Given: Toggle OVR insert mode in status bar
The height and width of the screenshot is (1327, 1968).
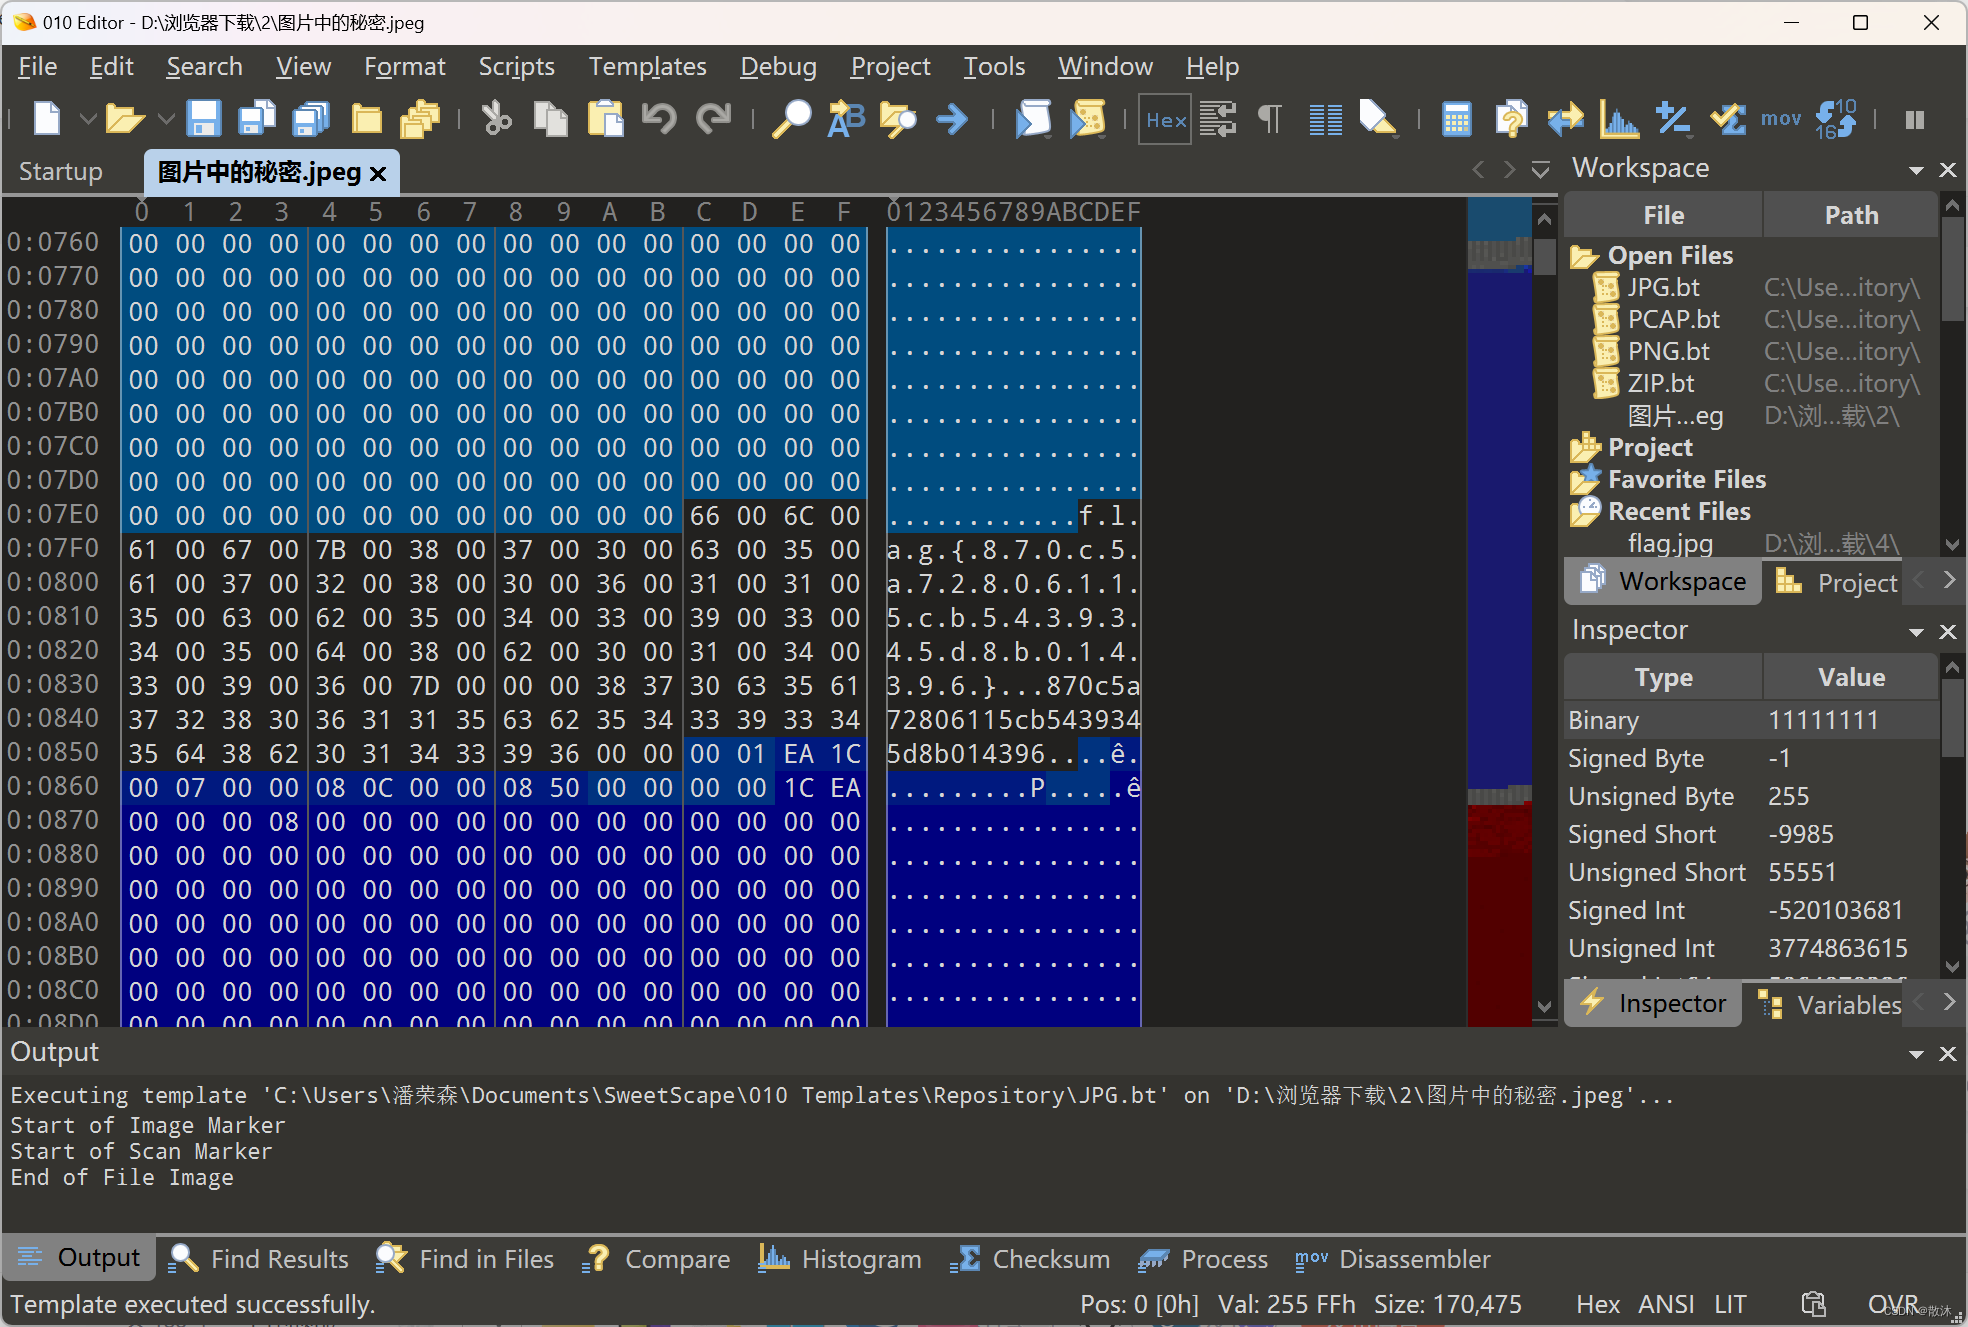Looking at the screenshot, I should point(1894,1304).
